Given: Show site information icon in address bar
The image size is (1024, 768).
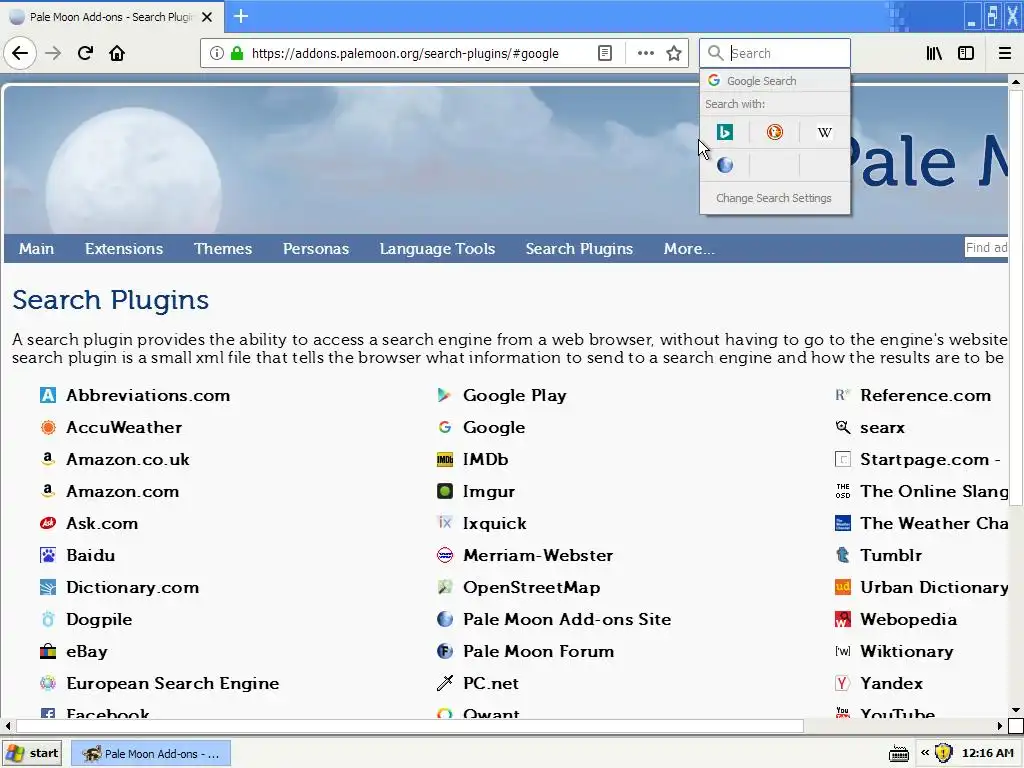Looking at the screenshot, I should [216, 53].
